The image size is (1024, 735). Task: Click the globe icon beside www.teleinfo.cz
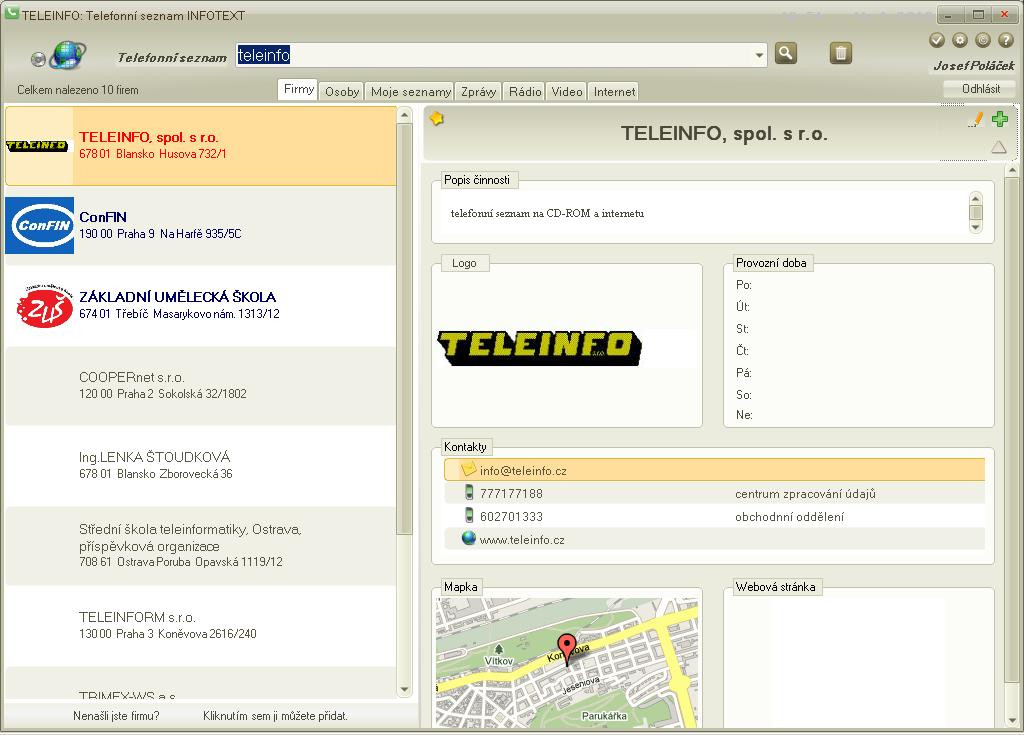468,538
